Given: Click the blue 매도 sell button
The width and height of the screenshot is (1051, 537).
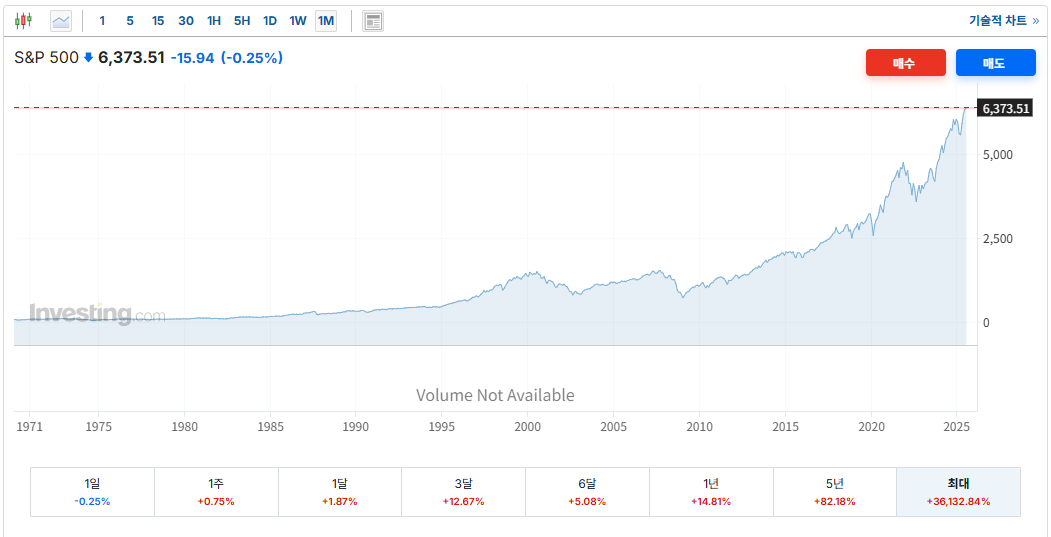Looking at the screenshot, I should tap(995, 62).
